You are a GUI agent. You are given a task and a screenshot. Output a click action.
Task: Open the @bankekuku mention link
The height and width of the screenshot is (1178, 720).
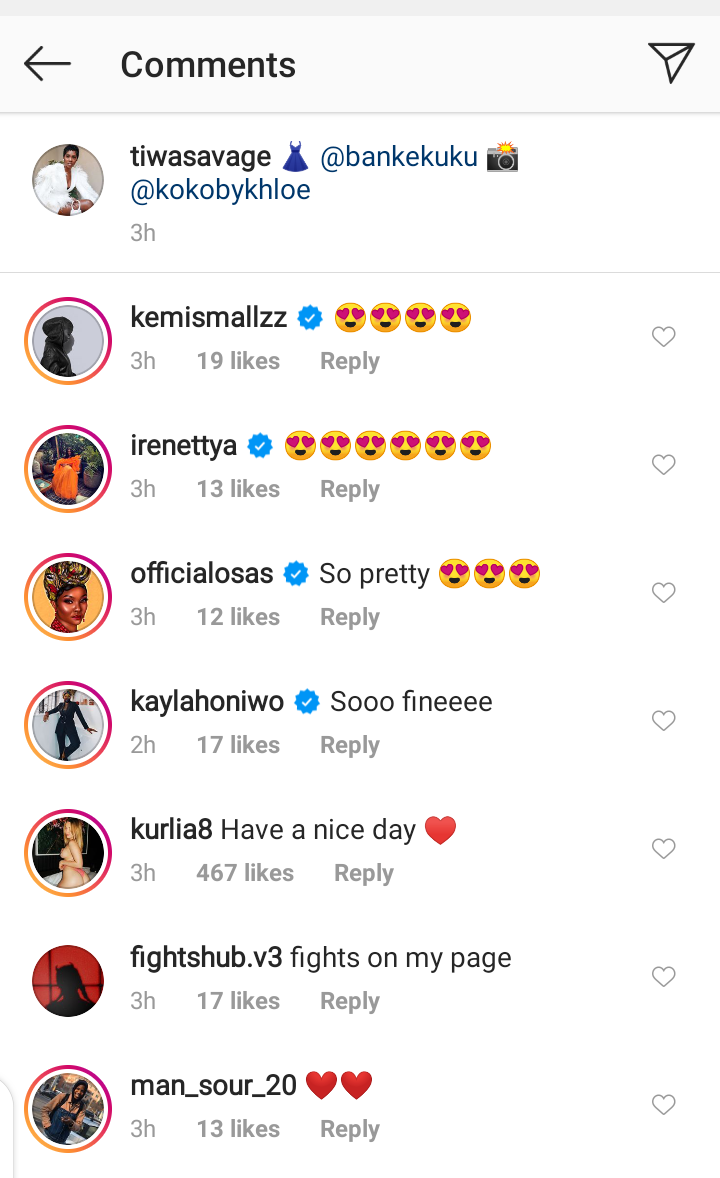[x=399, y=157]
